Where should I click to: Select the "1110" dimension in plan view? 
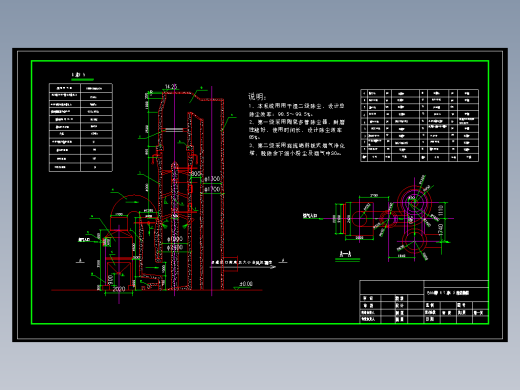440,210
